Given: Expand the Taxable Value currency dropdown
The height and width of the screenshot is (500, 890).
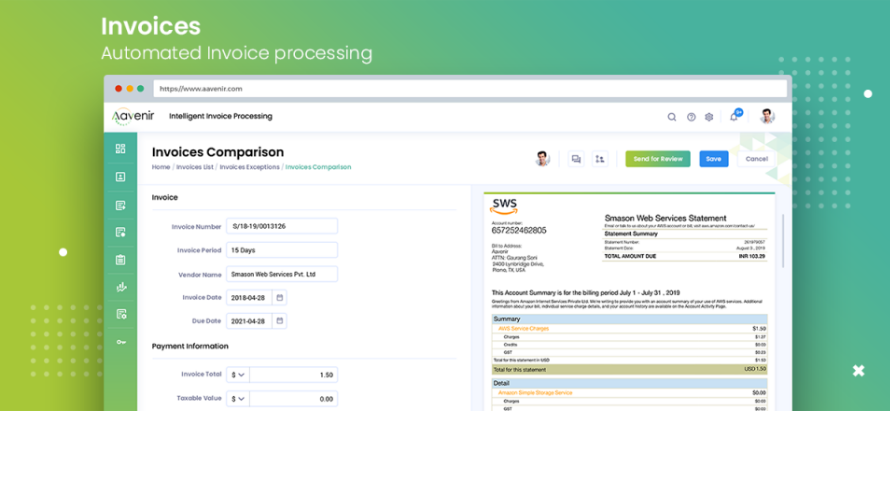Looking at the screenshot, I should point(238,398).
